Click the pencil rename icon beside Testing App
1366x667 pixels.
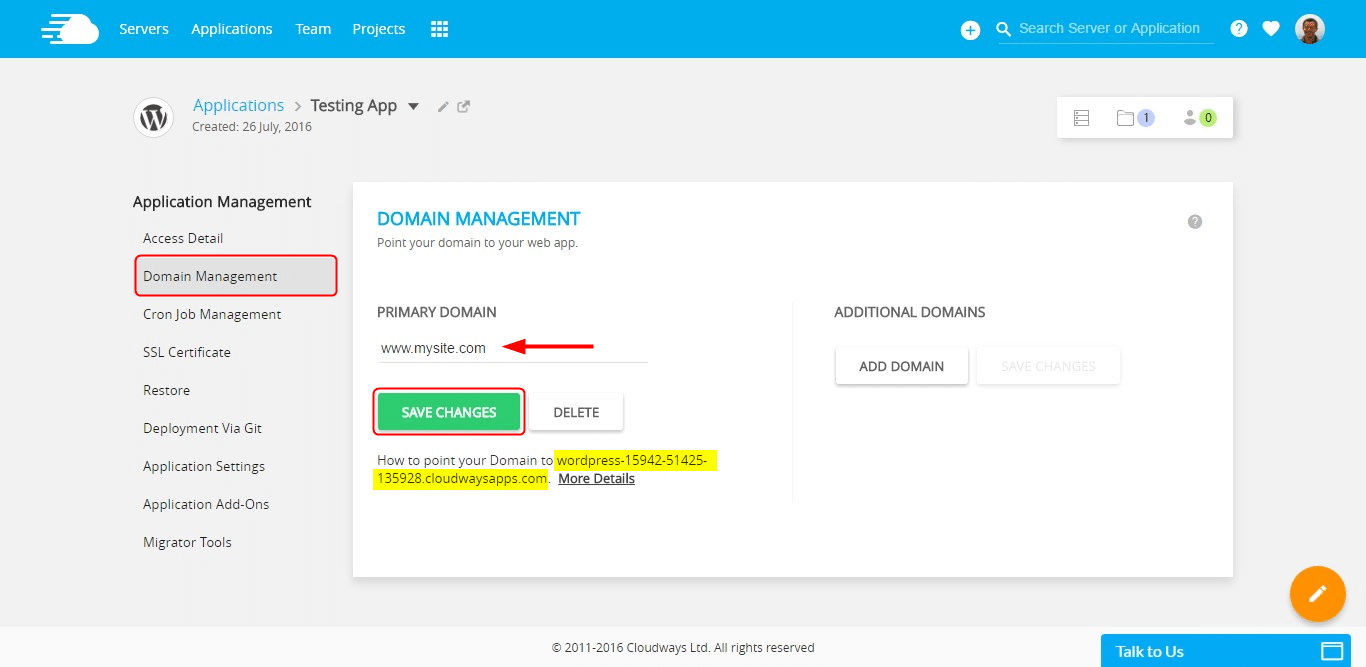click(x=444, y=106)
